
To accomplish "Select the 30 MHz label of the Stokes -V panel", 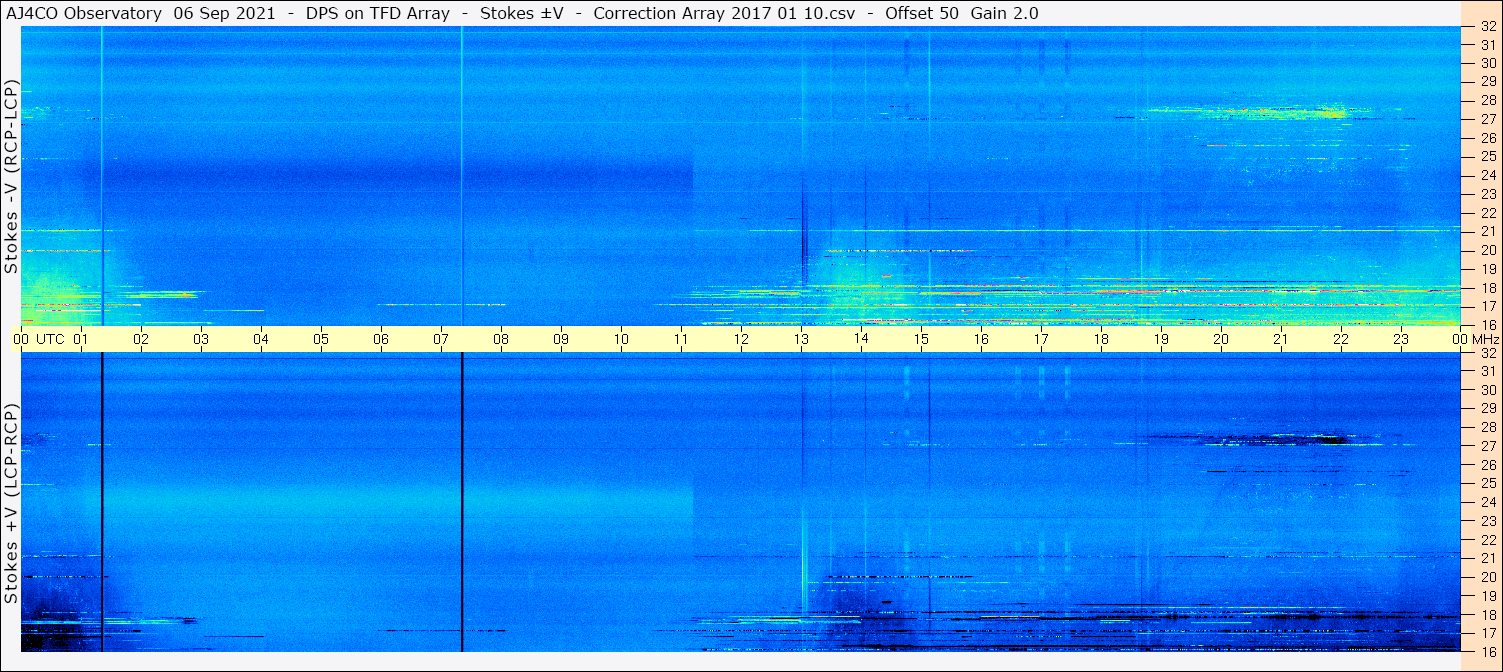I will (x=1488, y=63).
